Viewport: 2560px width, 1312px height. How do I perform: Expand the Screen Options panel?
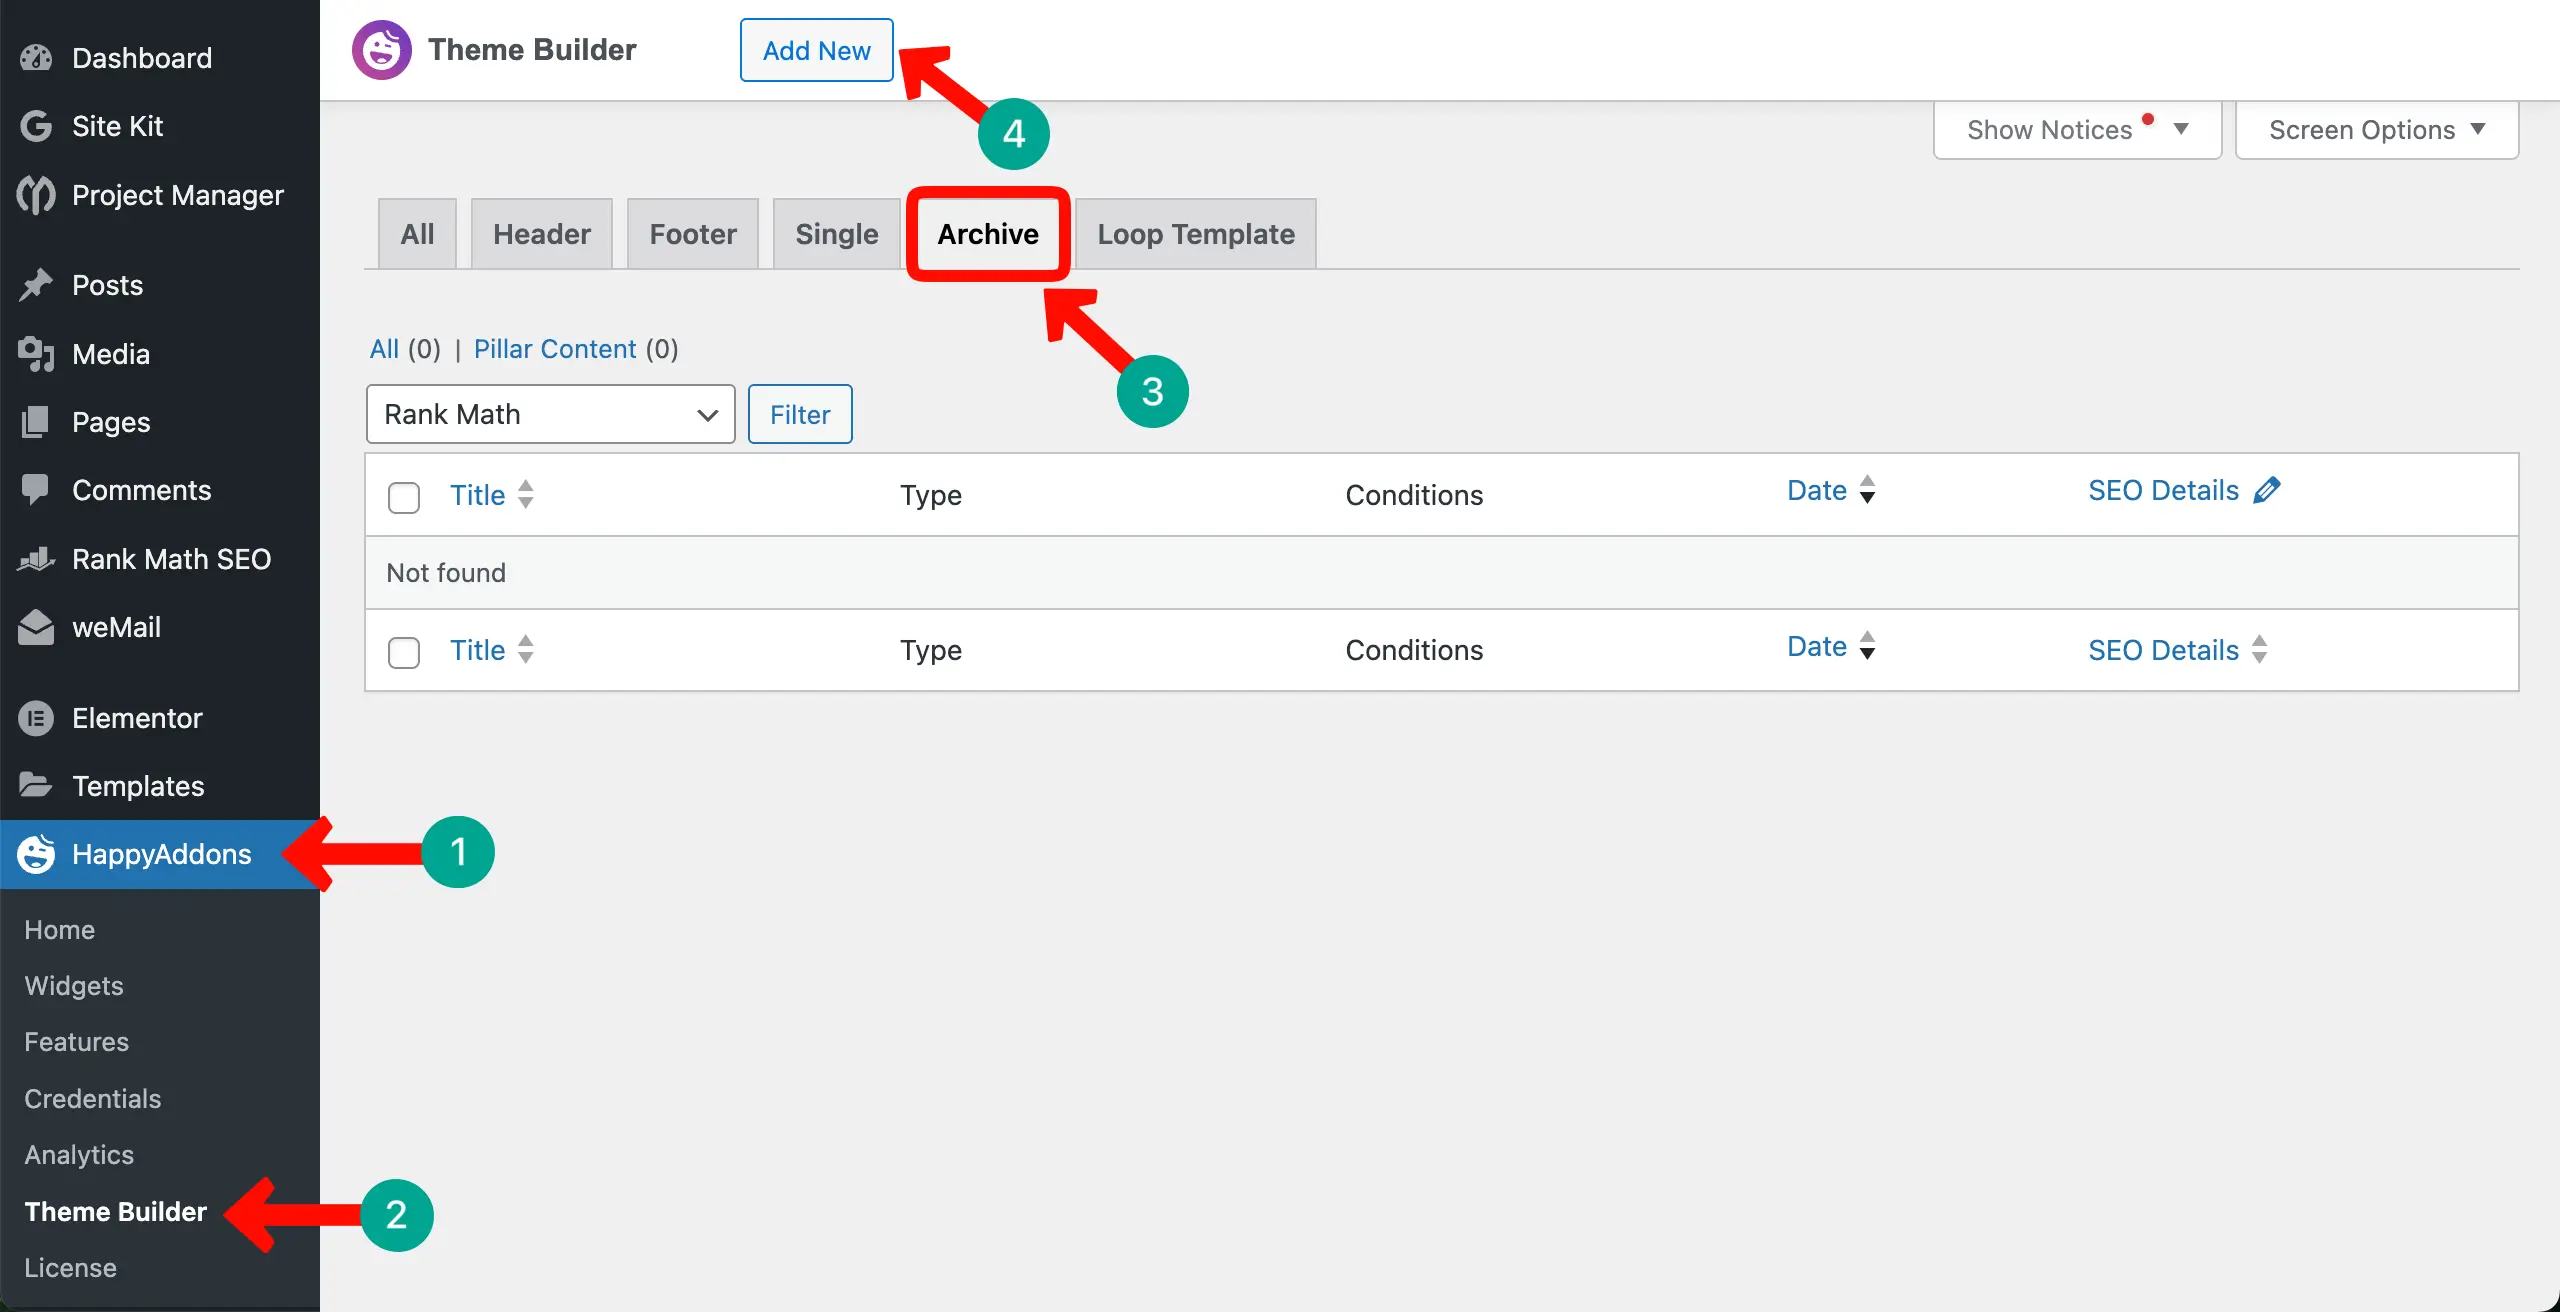pos(2376,130)
